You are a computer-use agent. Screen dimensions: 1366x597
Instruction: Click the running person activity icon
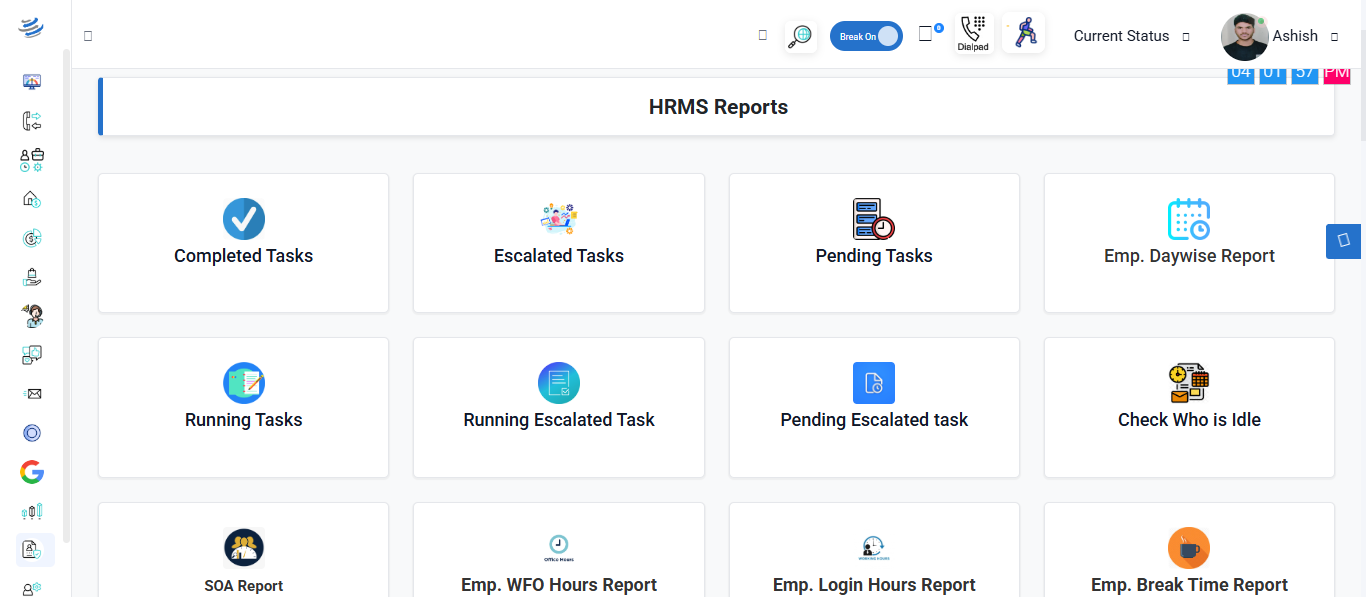coord(1023,32)
